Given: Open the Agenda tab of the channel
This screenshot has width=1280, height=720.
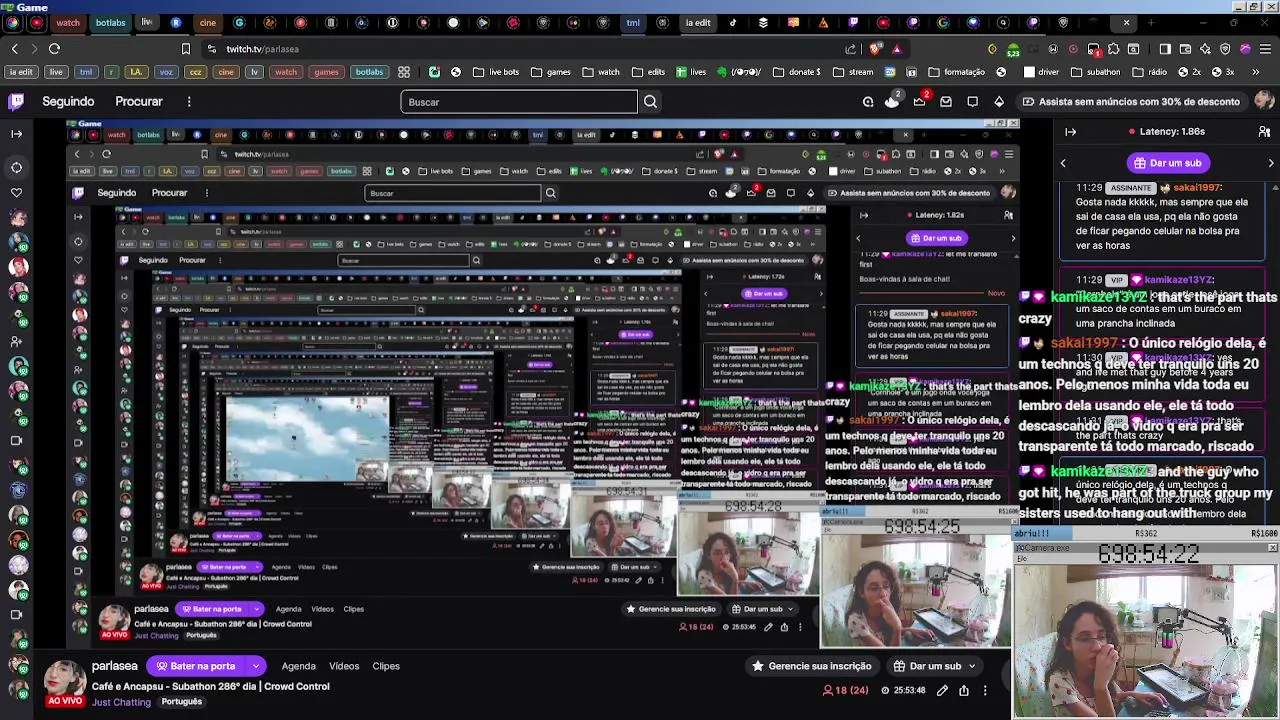Looking at the screenshot, I should (x=298, y=666).
